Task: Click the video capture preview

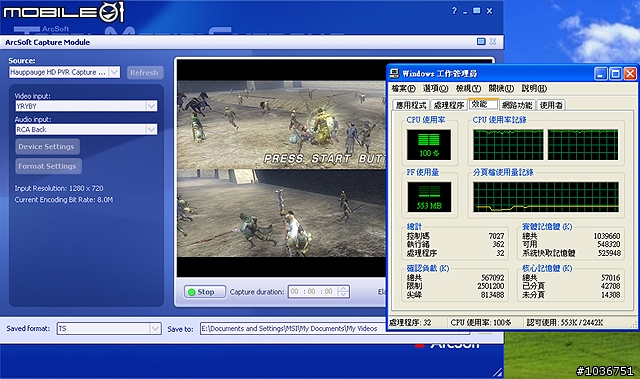Action: (281, 168)
